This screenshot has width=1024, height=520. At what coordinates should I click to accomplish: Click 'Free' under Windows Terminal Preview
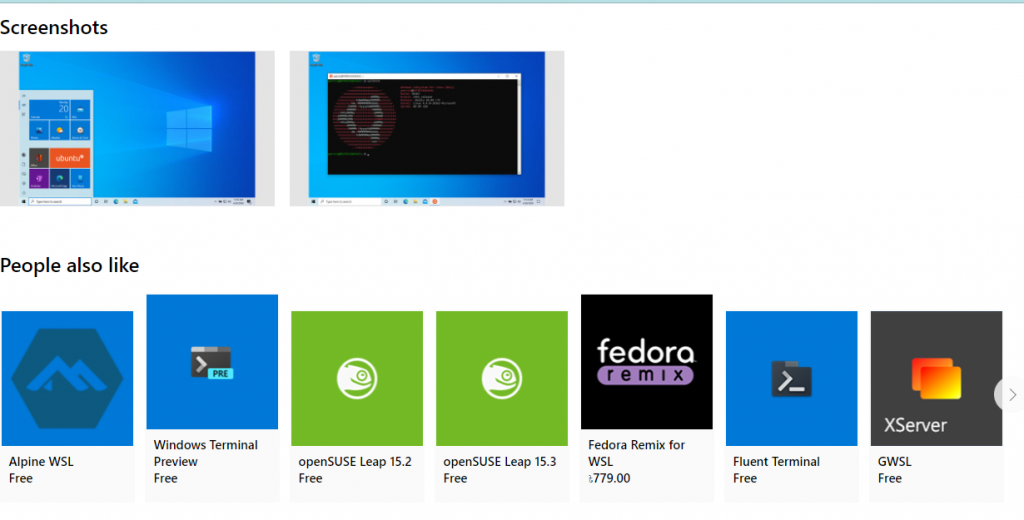pyautogui.click(x=166, y=478)
